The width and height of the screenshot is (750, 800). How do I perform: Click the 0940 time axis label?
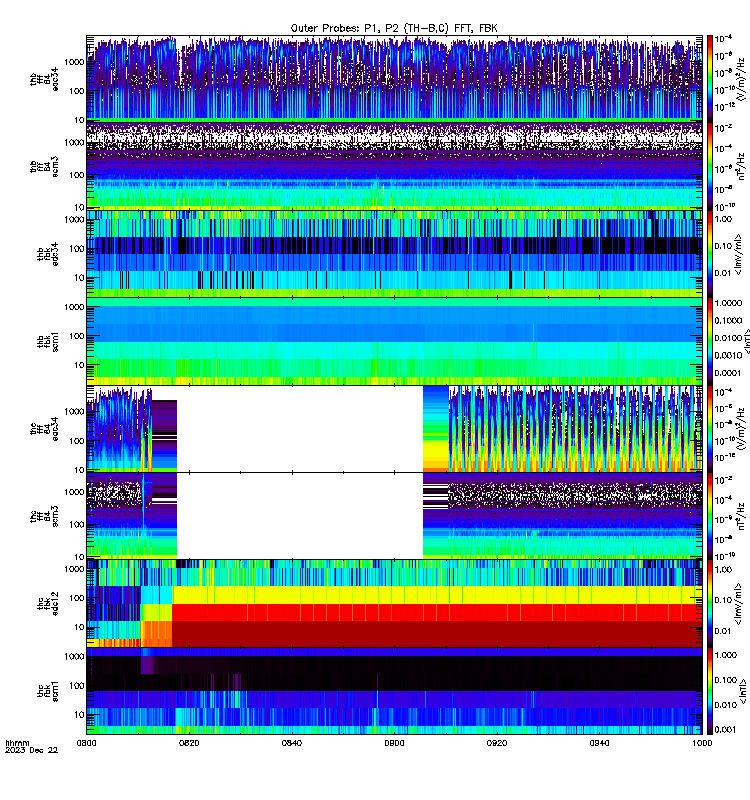[x=599, y=743]
